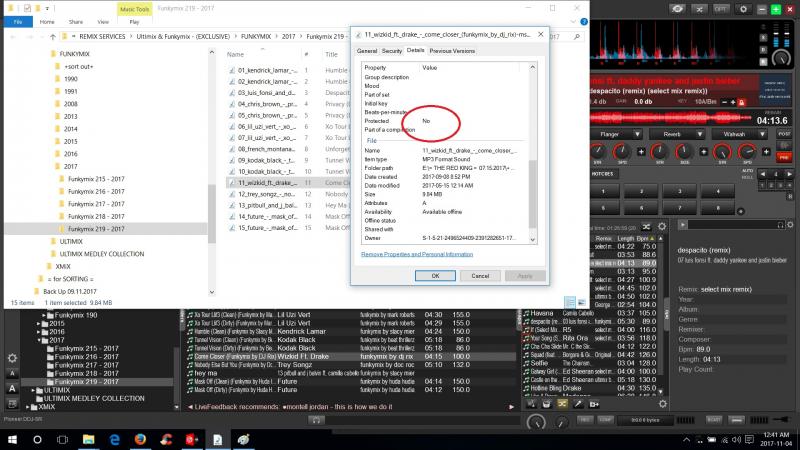Trigger hot cue pad 1

tap(603, 191)
